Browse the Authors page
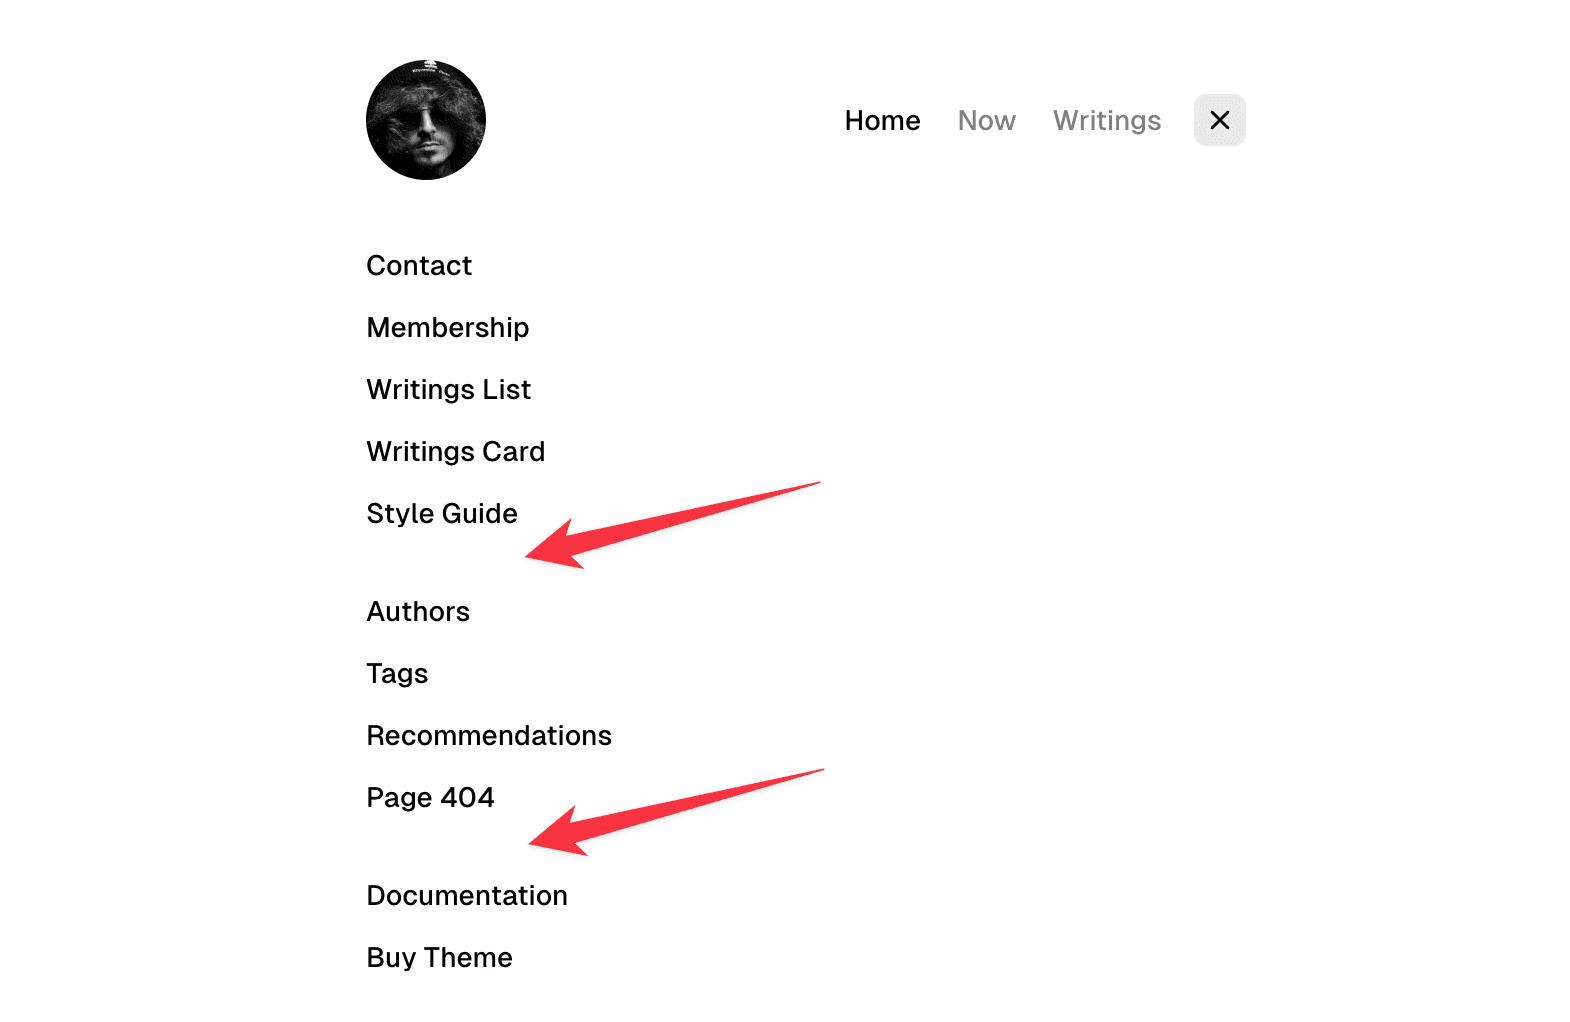Screen dimensions: 1570x1022 (418, 611)
